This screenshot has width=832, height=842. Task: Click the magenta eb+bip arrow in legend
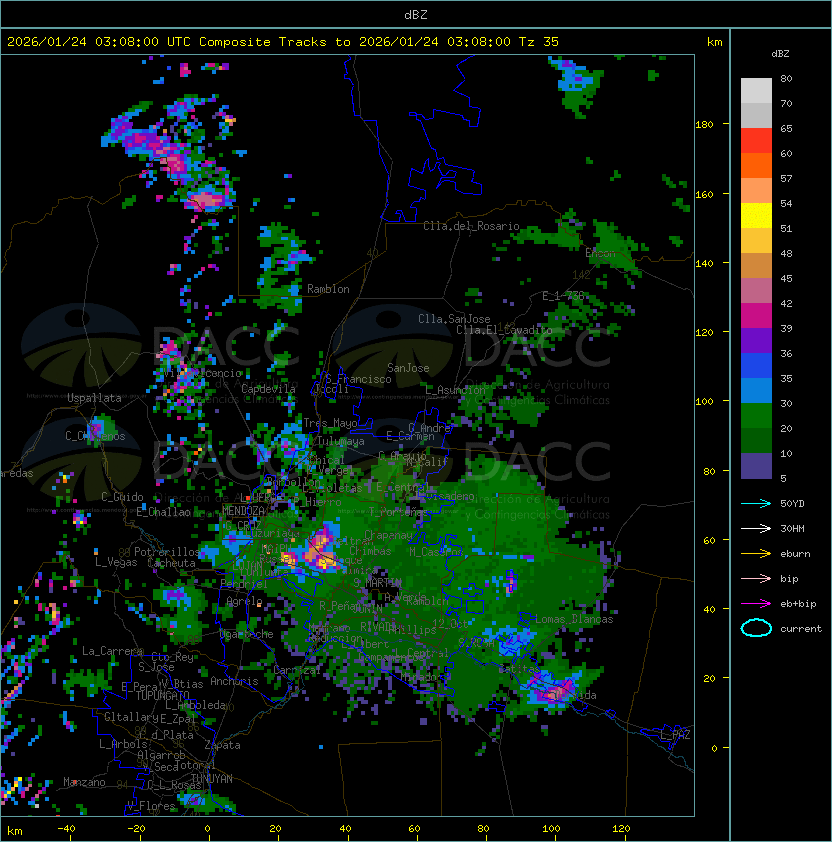click(756, 604)
